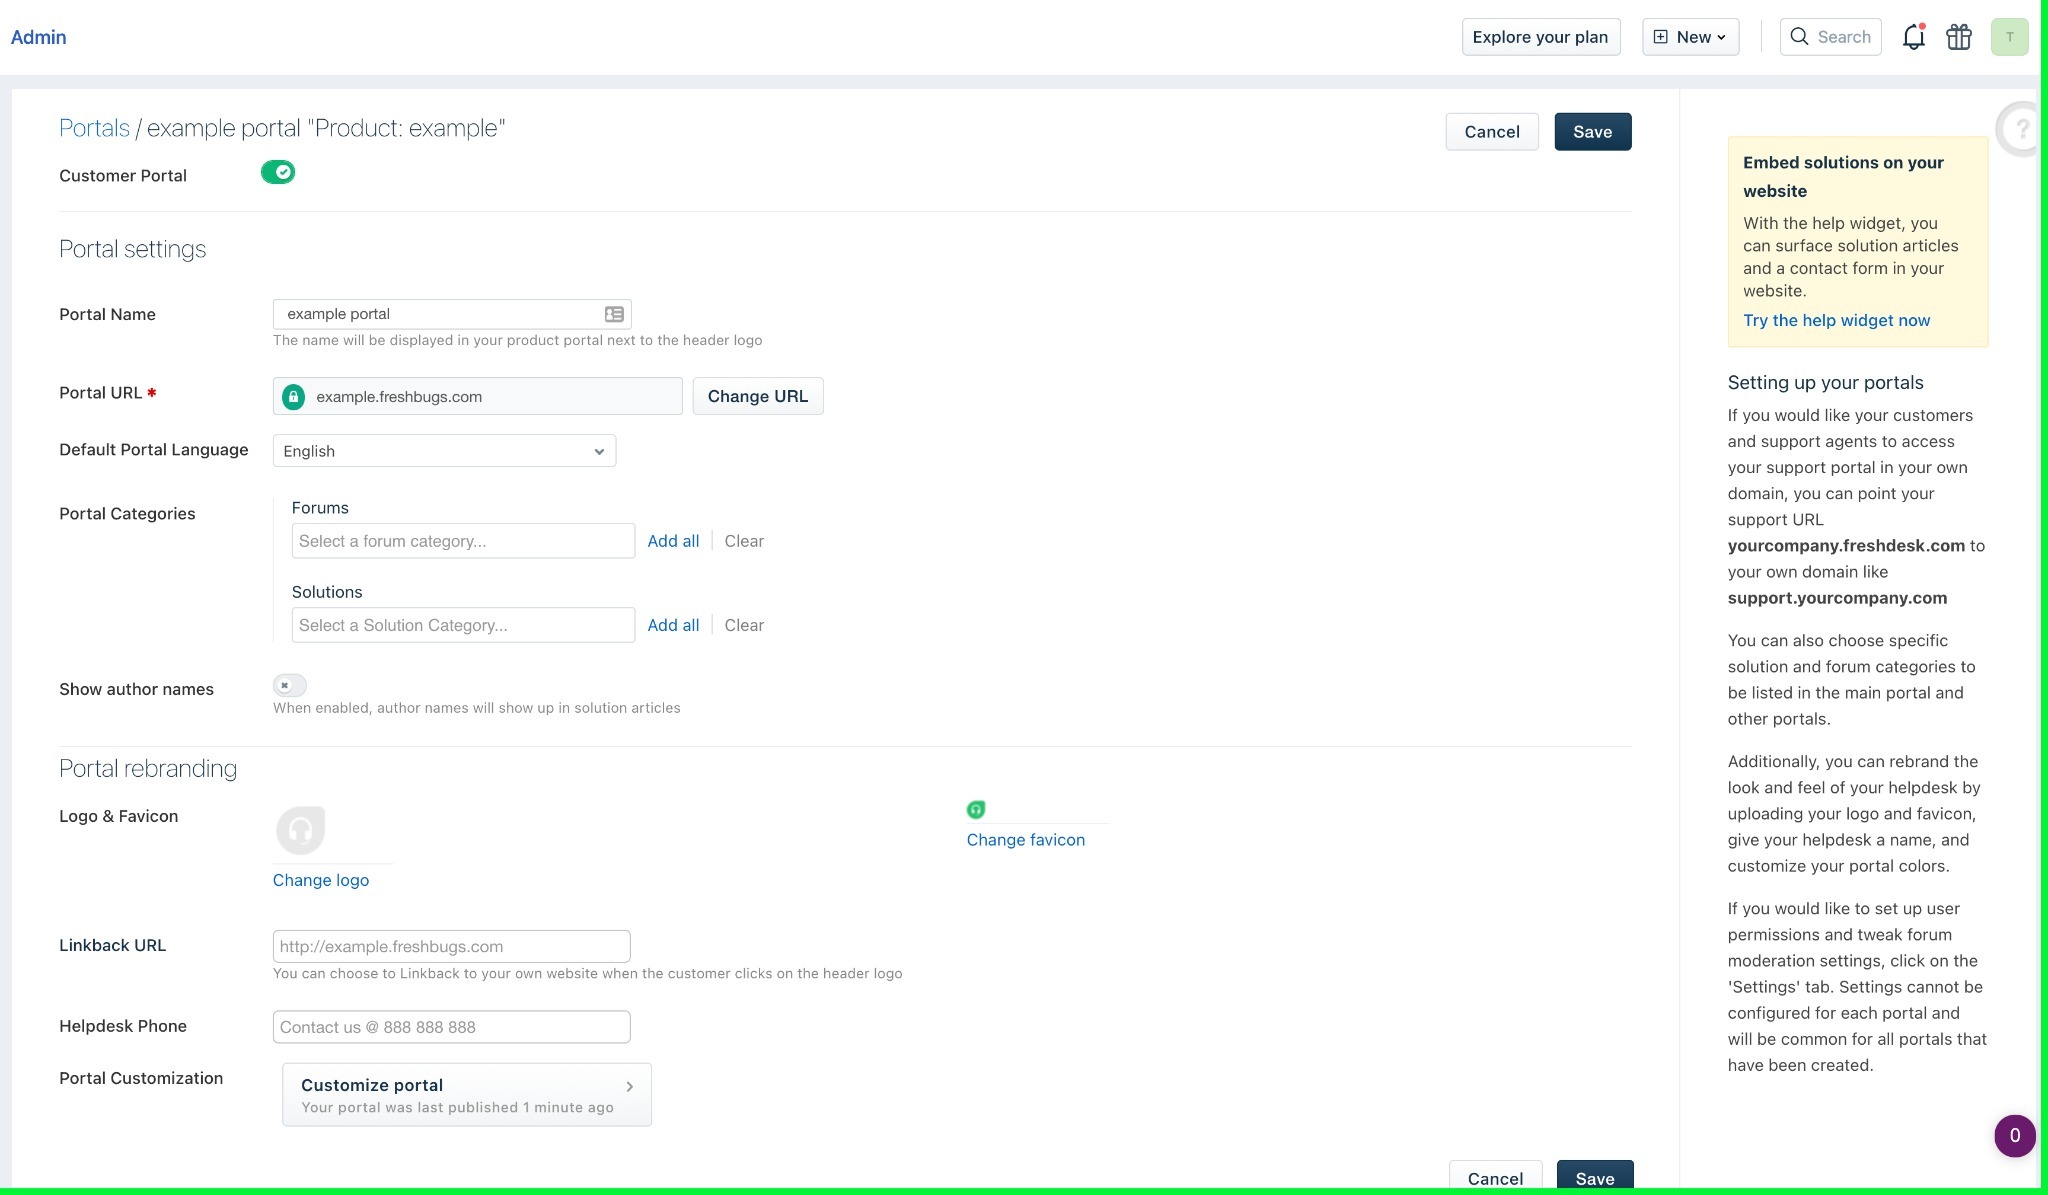
Task: Click the bottom Cancel button
Action: coord(1495,1177)
